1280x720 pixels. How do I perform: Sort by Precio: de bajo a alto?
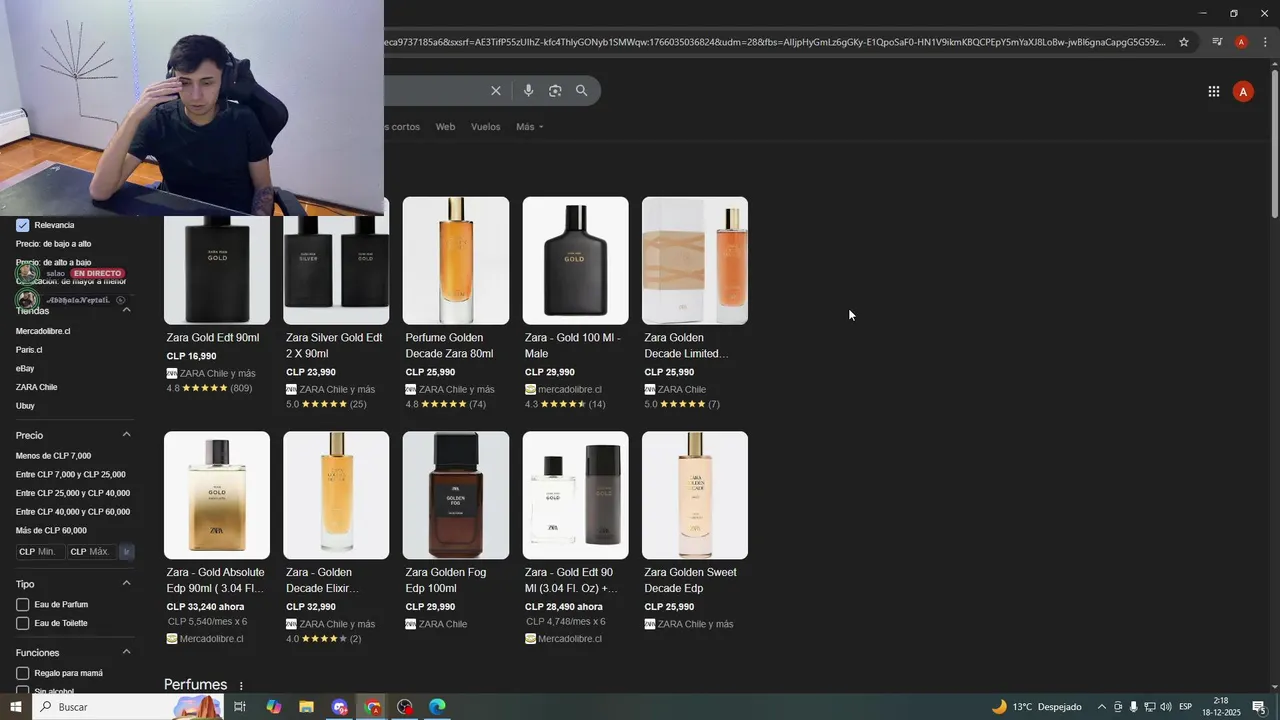click(x=53, y=244)
